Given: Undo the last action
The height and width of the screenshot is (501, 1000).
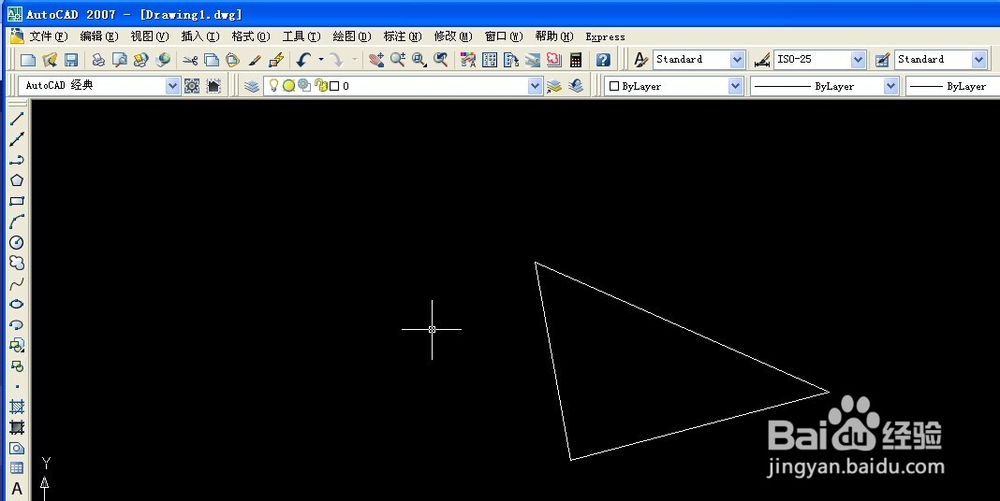Looking at the screenshot, I should pyautogui.click(x=304, y=60).
